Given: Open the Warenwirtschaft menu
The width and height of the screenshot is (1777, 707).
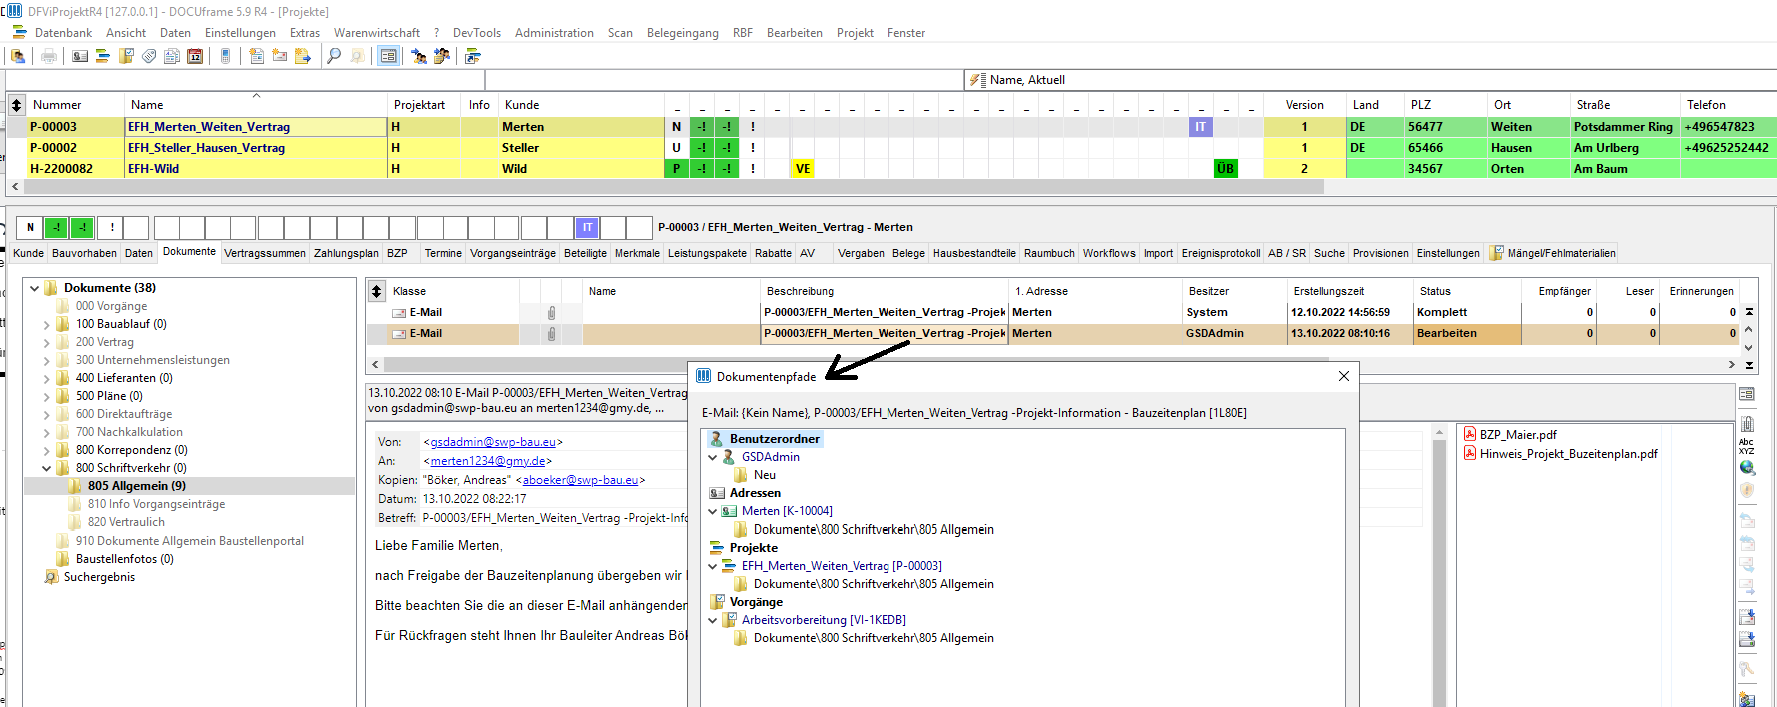Looking at the screenshot, I should click(377, 33).
